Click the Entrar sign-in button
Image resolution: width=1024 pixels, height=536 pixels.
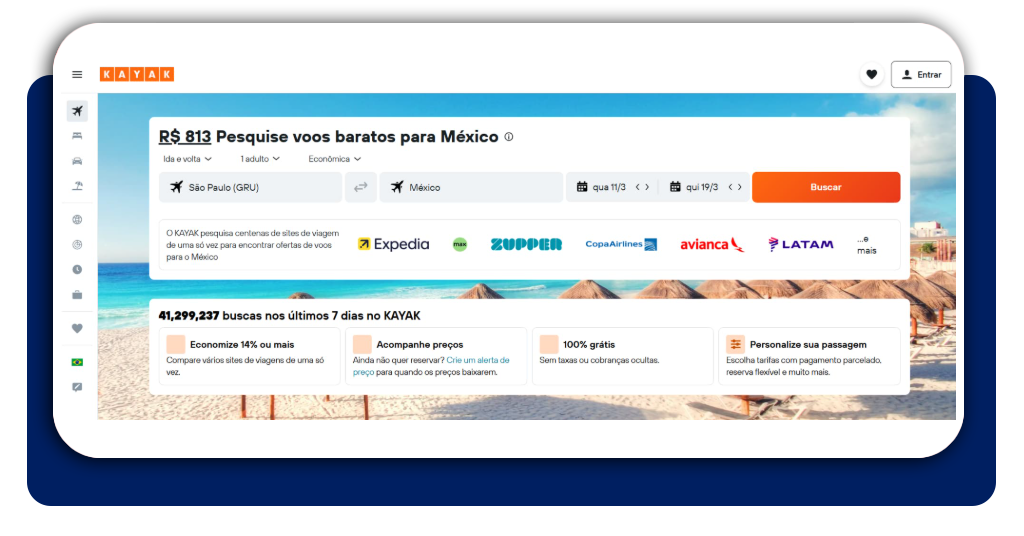pyautogui.click(x=921, y=74)
